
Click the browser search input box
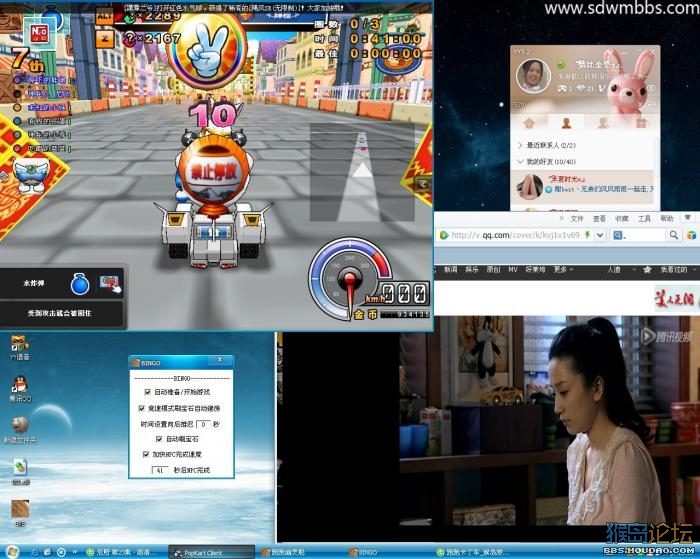point(646,235)
